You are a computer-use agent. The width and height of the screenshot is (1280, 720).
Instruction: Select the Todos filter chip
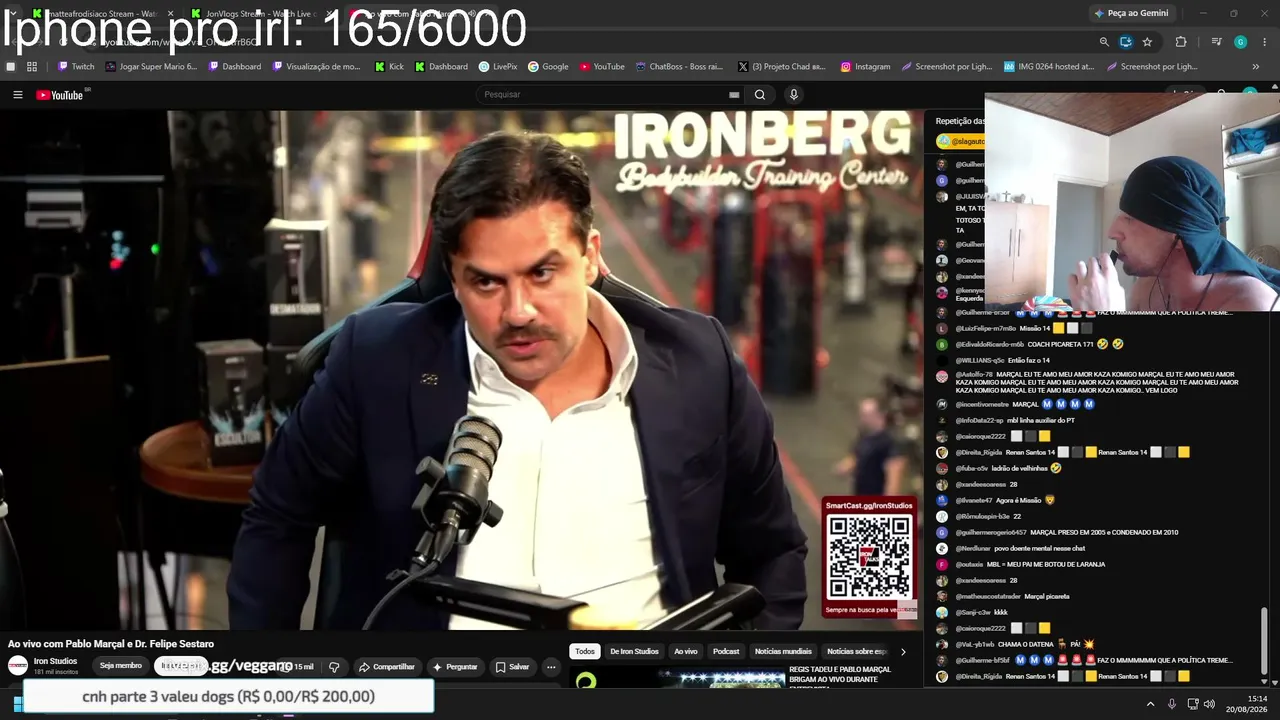585,652
